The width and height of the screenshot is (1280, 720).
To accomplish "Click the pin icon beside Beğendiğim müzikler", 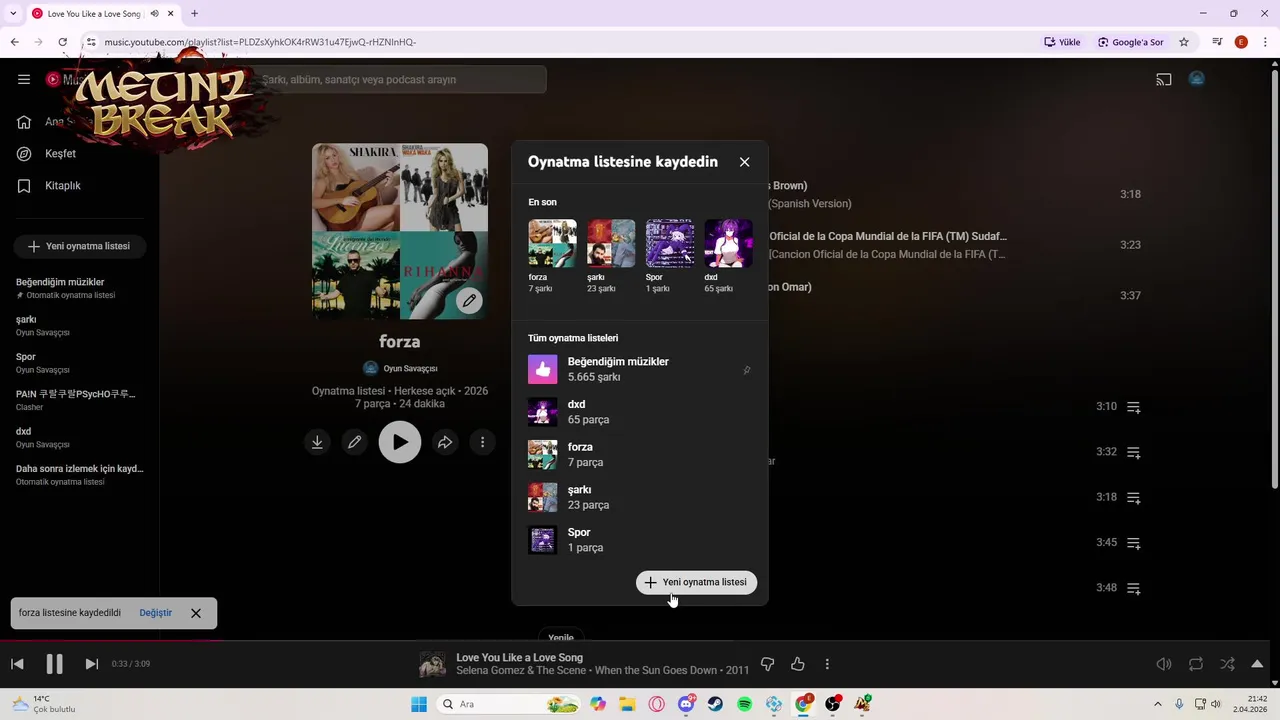I will 746,370.
